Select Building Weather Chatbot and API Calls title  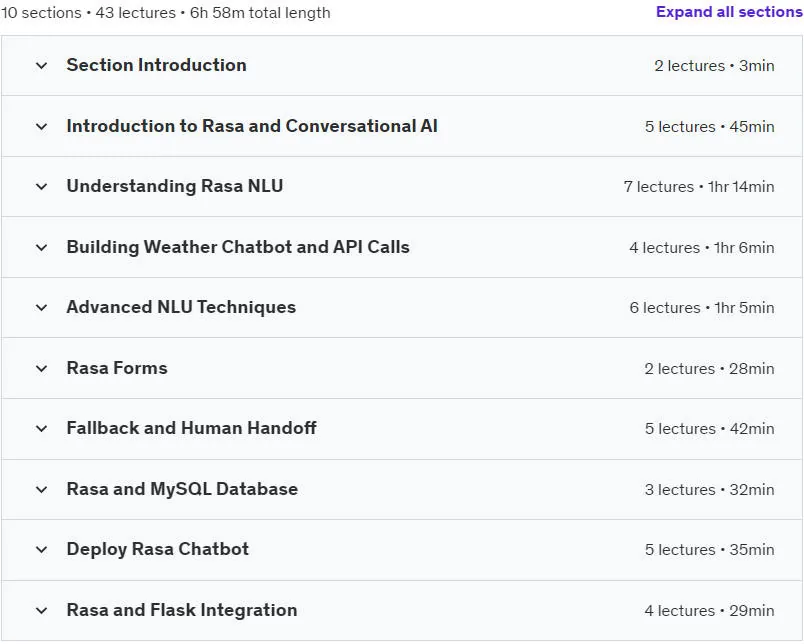(x=238, y=247)
